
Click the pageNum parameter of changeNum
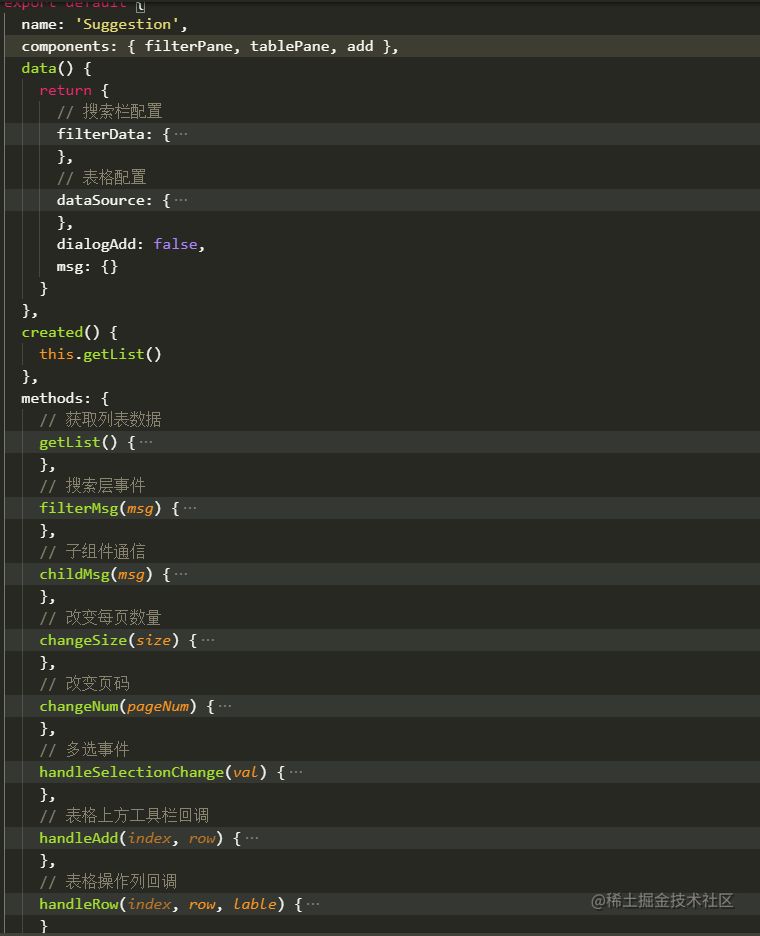(x=158, y=706)
